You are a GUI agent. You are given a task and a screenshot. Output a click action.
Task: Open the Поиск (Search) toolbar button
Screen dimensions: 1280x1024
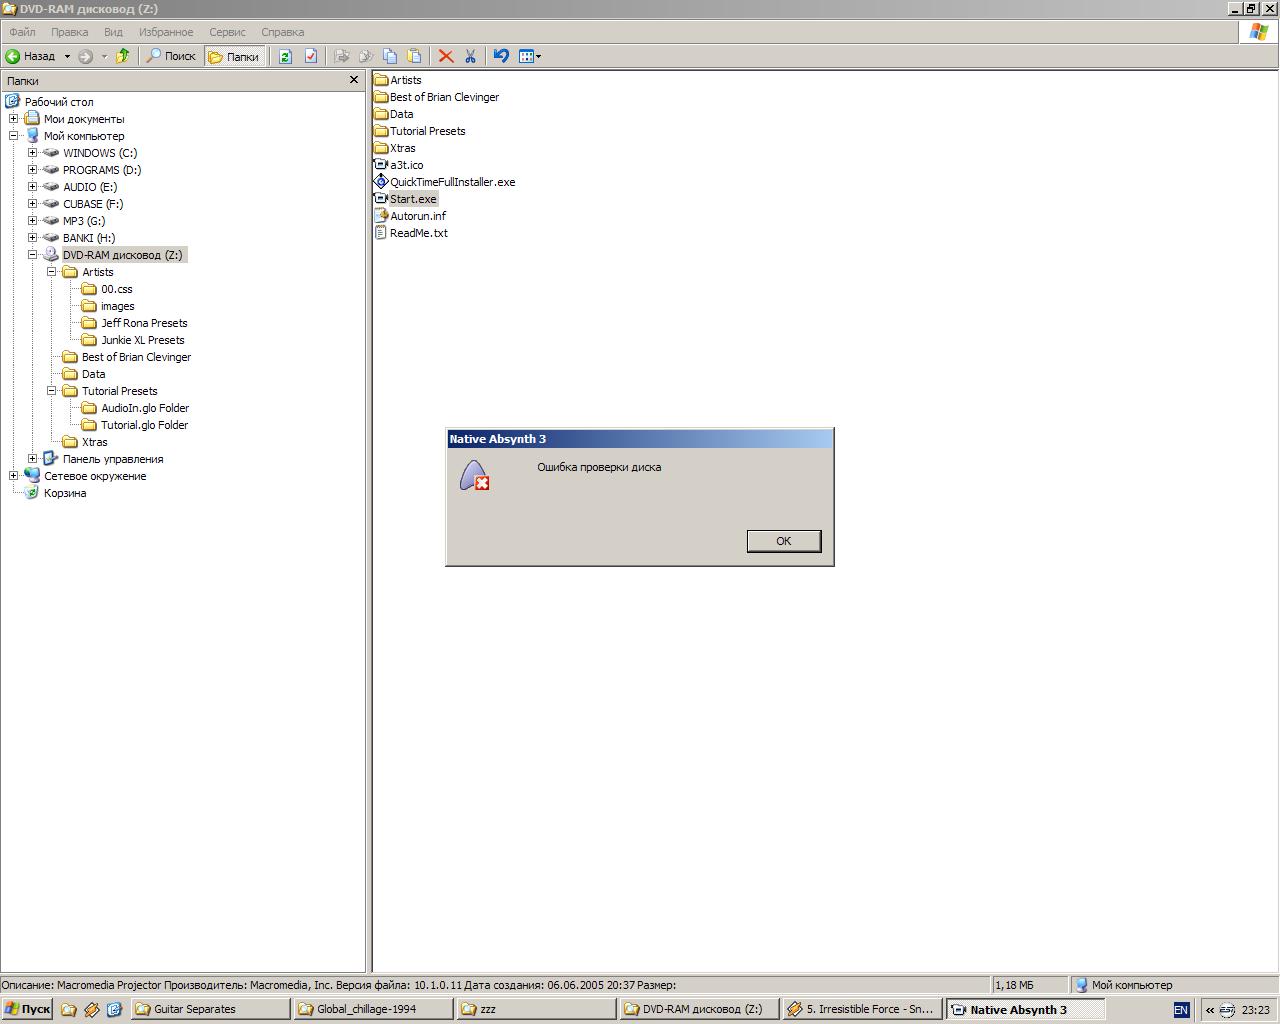(171, 56)
